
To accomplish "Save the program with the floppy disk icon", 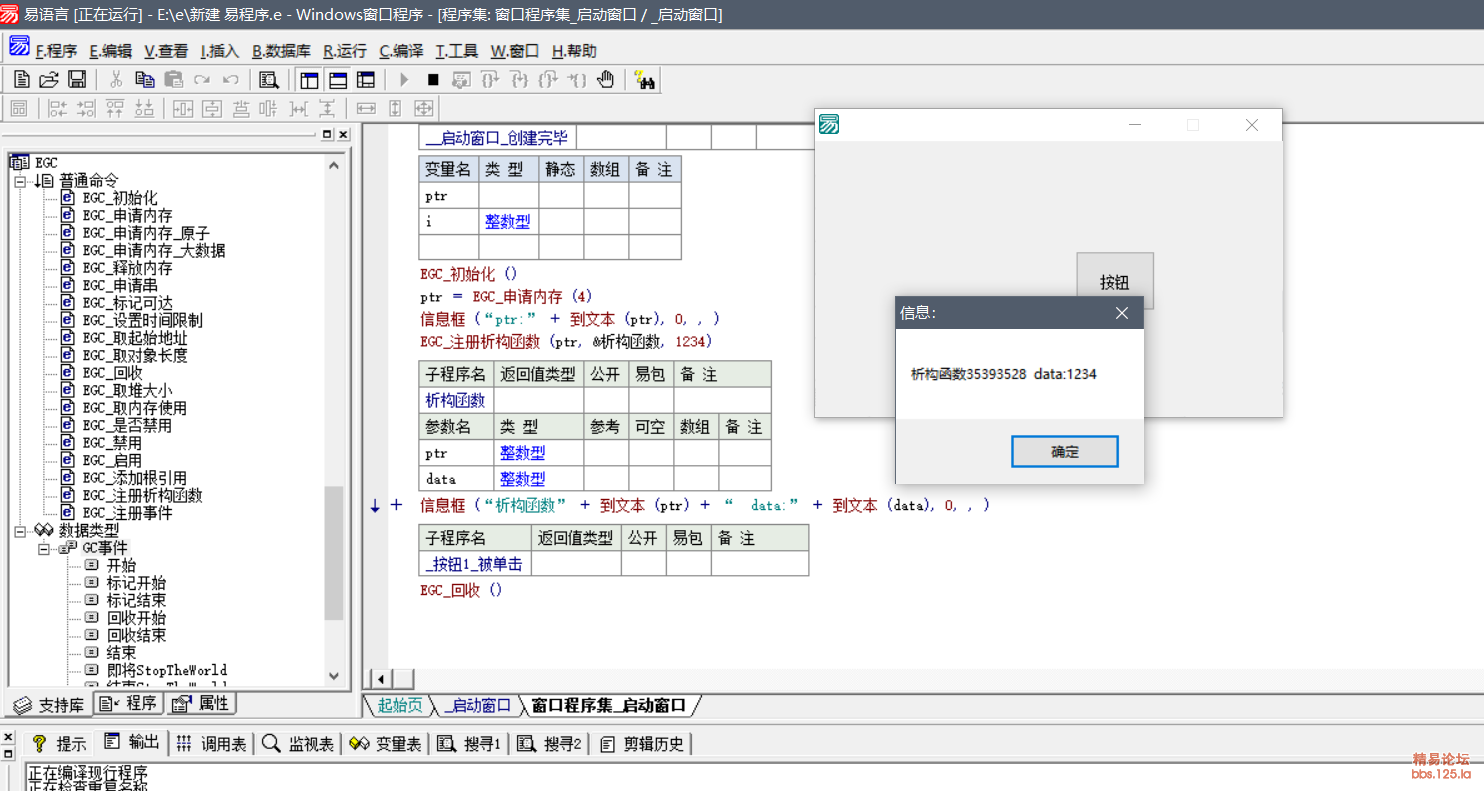I will pos(77,80).
